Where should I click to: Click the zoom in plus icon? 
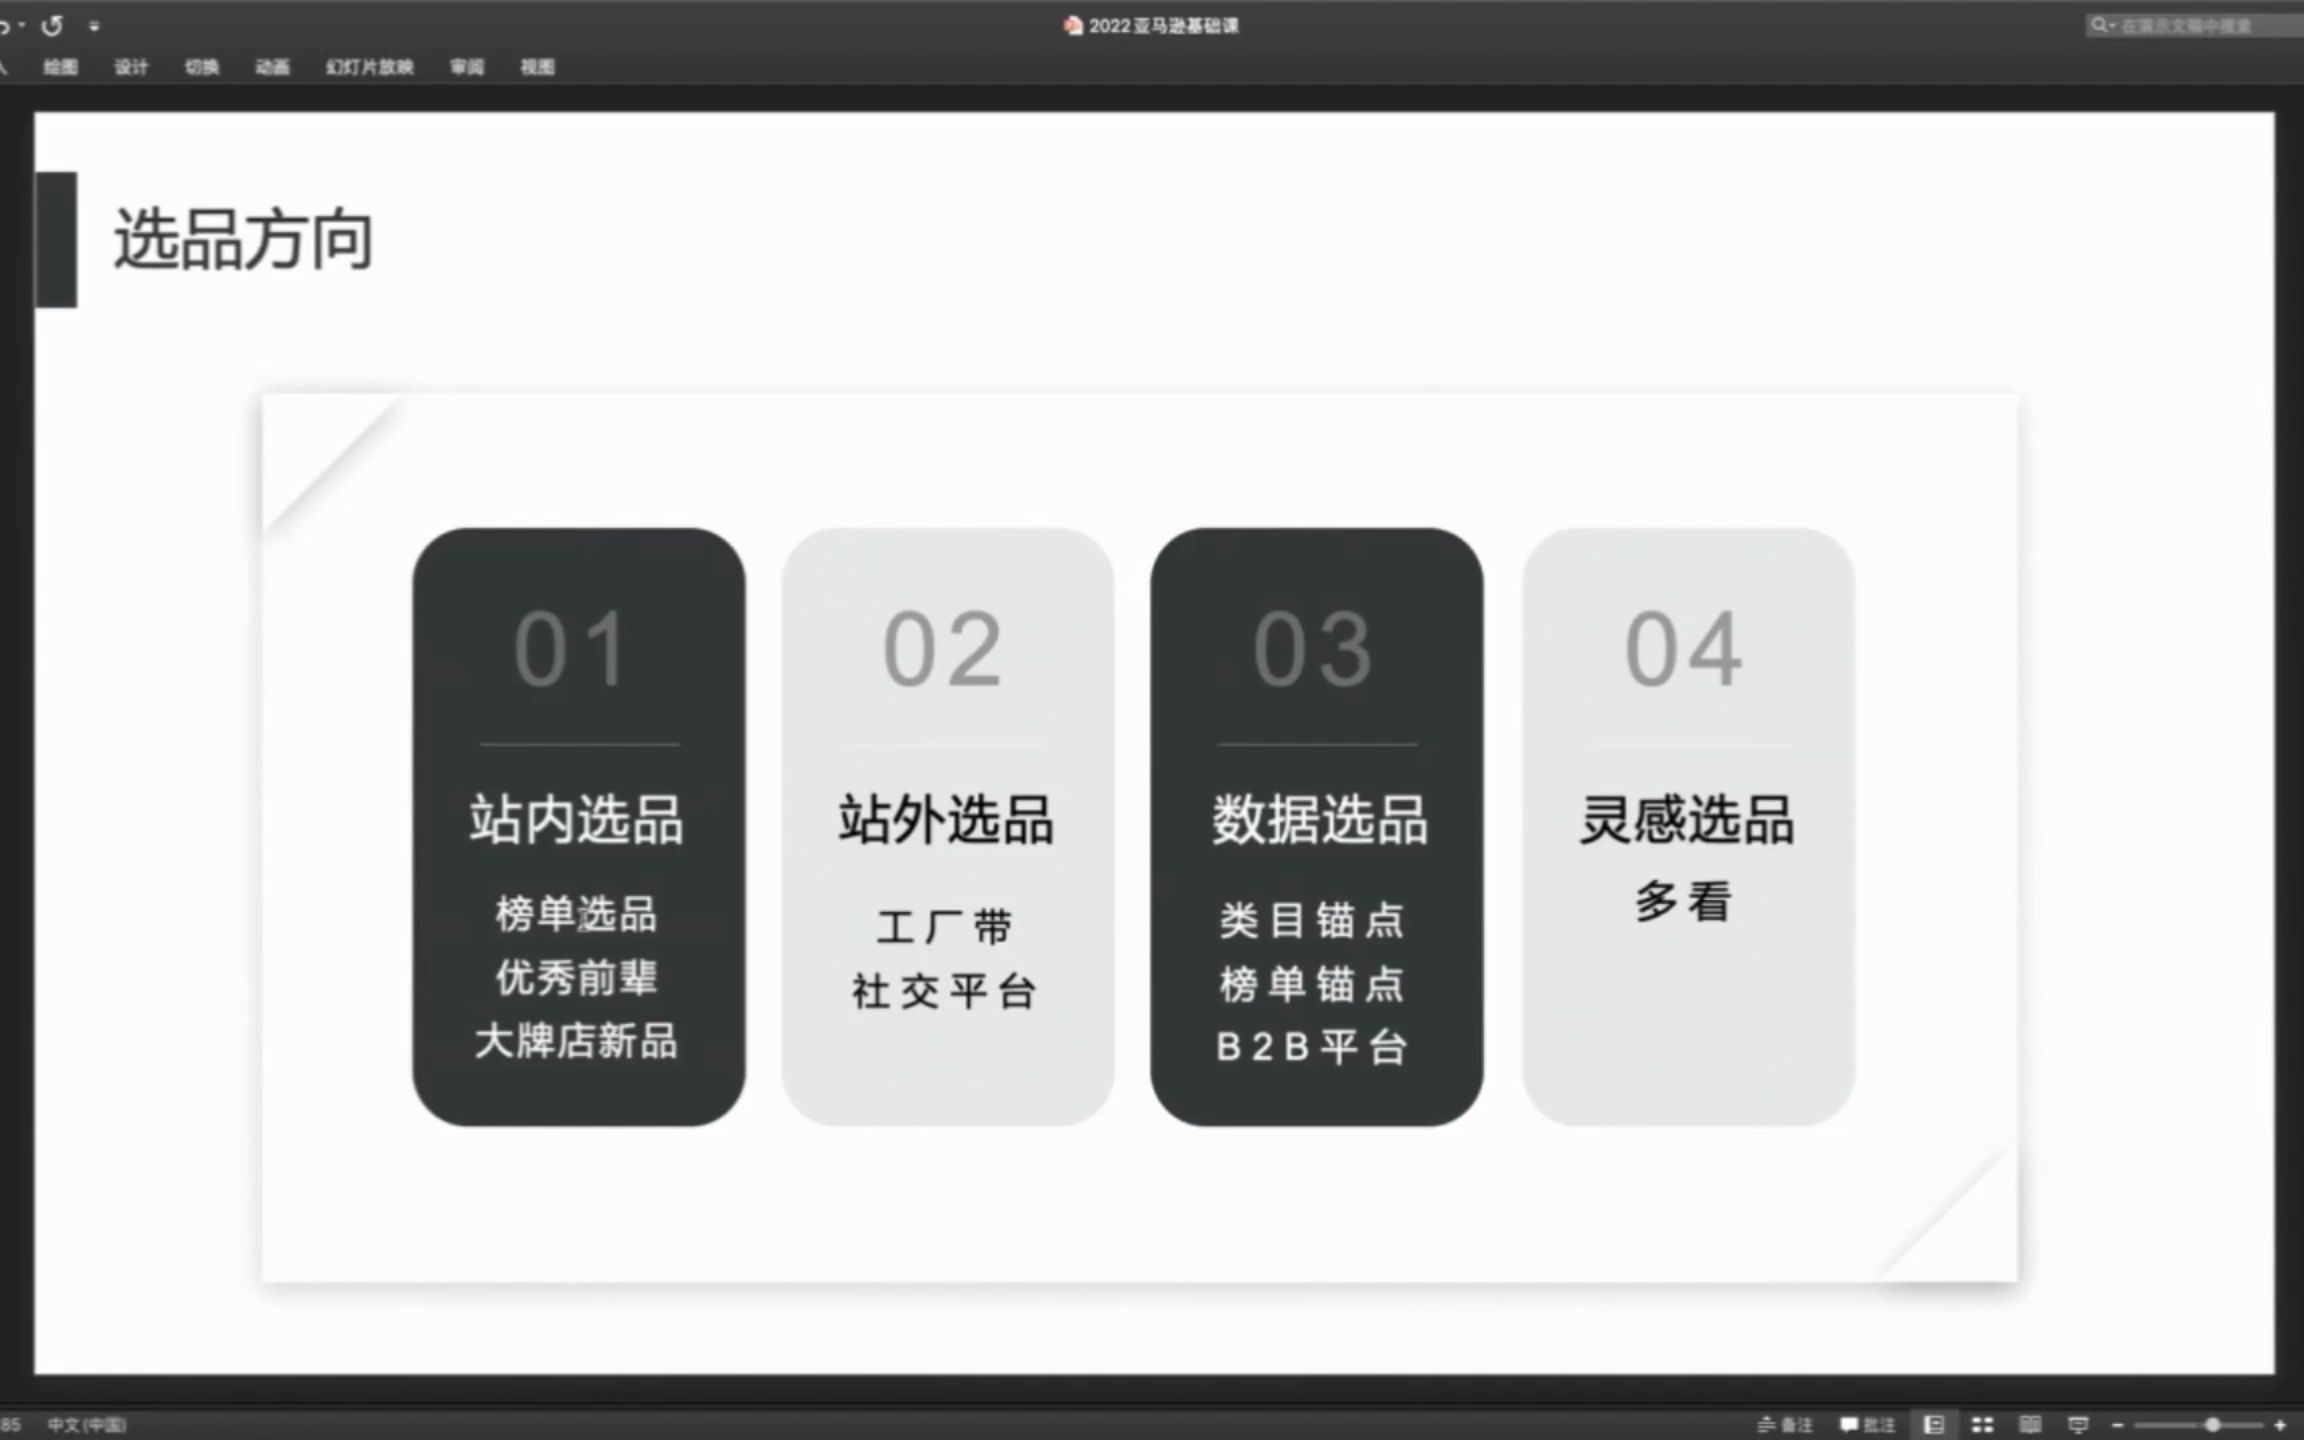[x=2279, y=1424]
